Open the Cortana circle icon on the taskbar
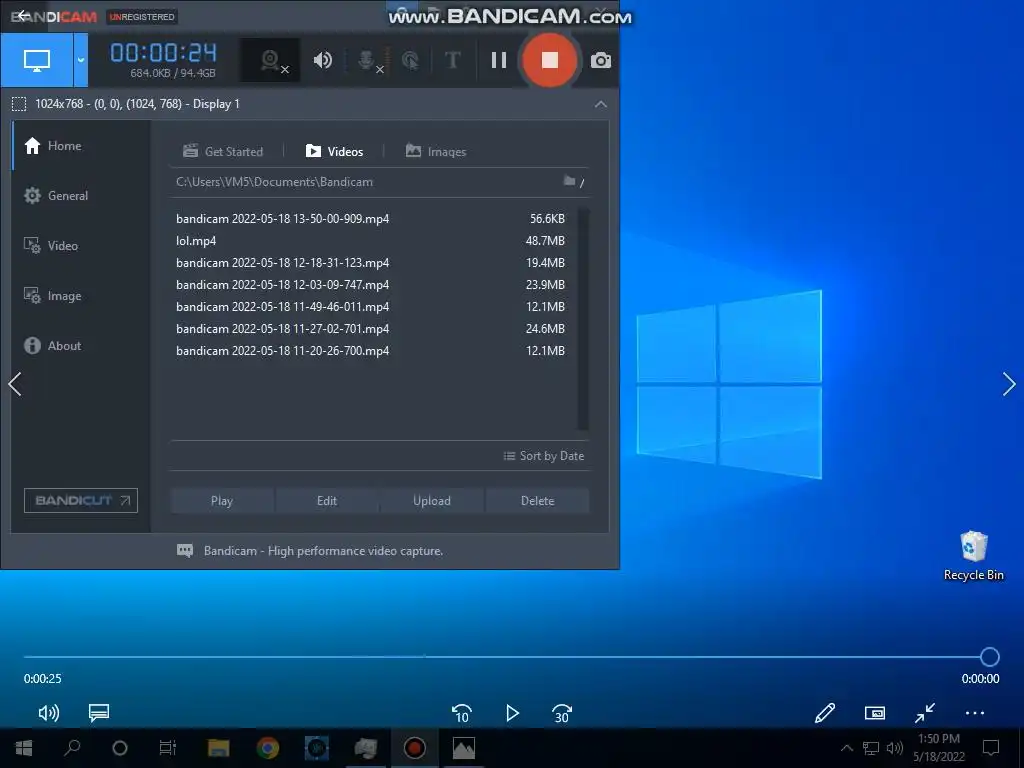Image resolution: width=1024 pixels, height=768 pixels. pos(120,748)
